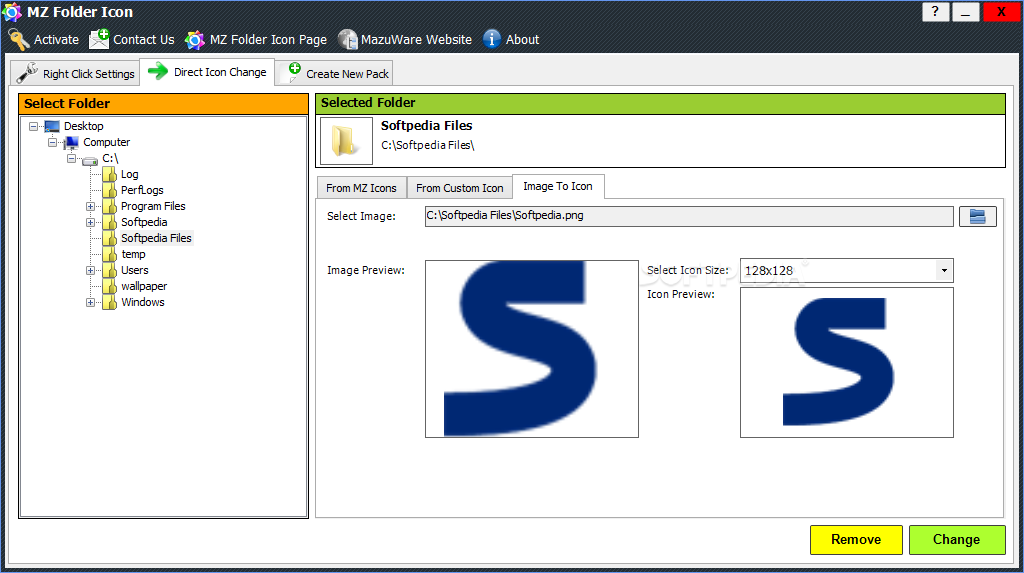The width and height of the screenshot is (1024, 573).
Task: Select Softpedia Files in folder tree
Action: coord(156,238)
